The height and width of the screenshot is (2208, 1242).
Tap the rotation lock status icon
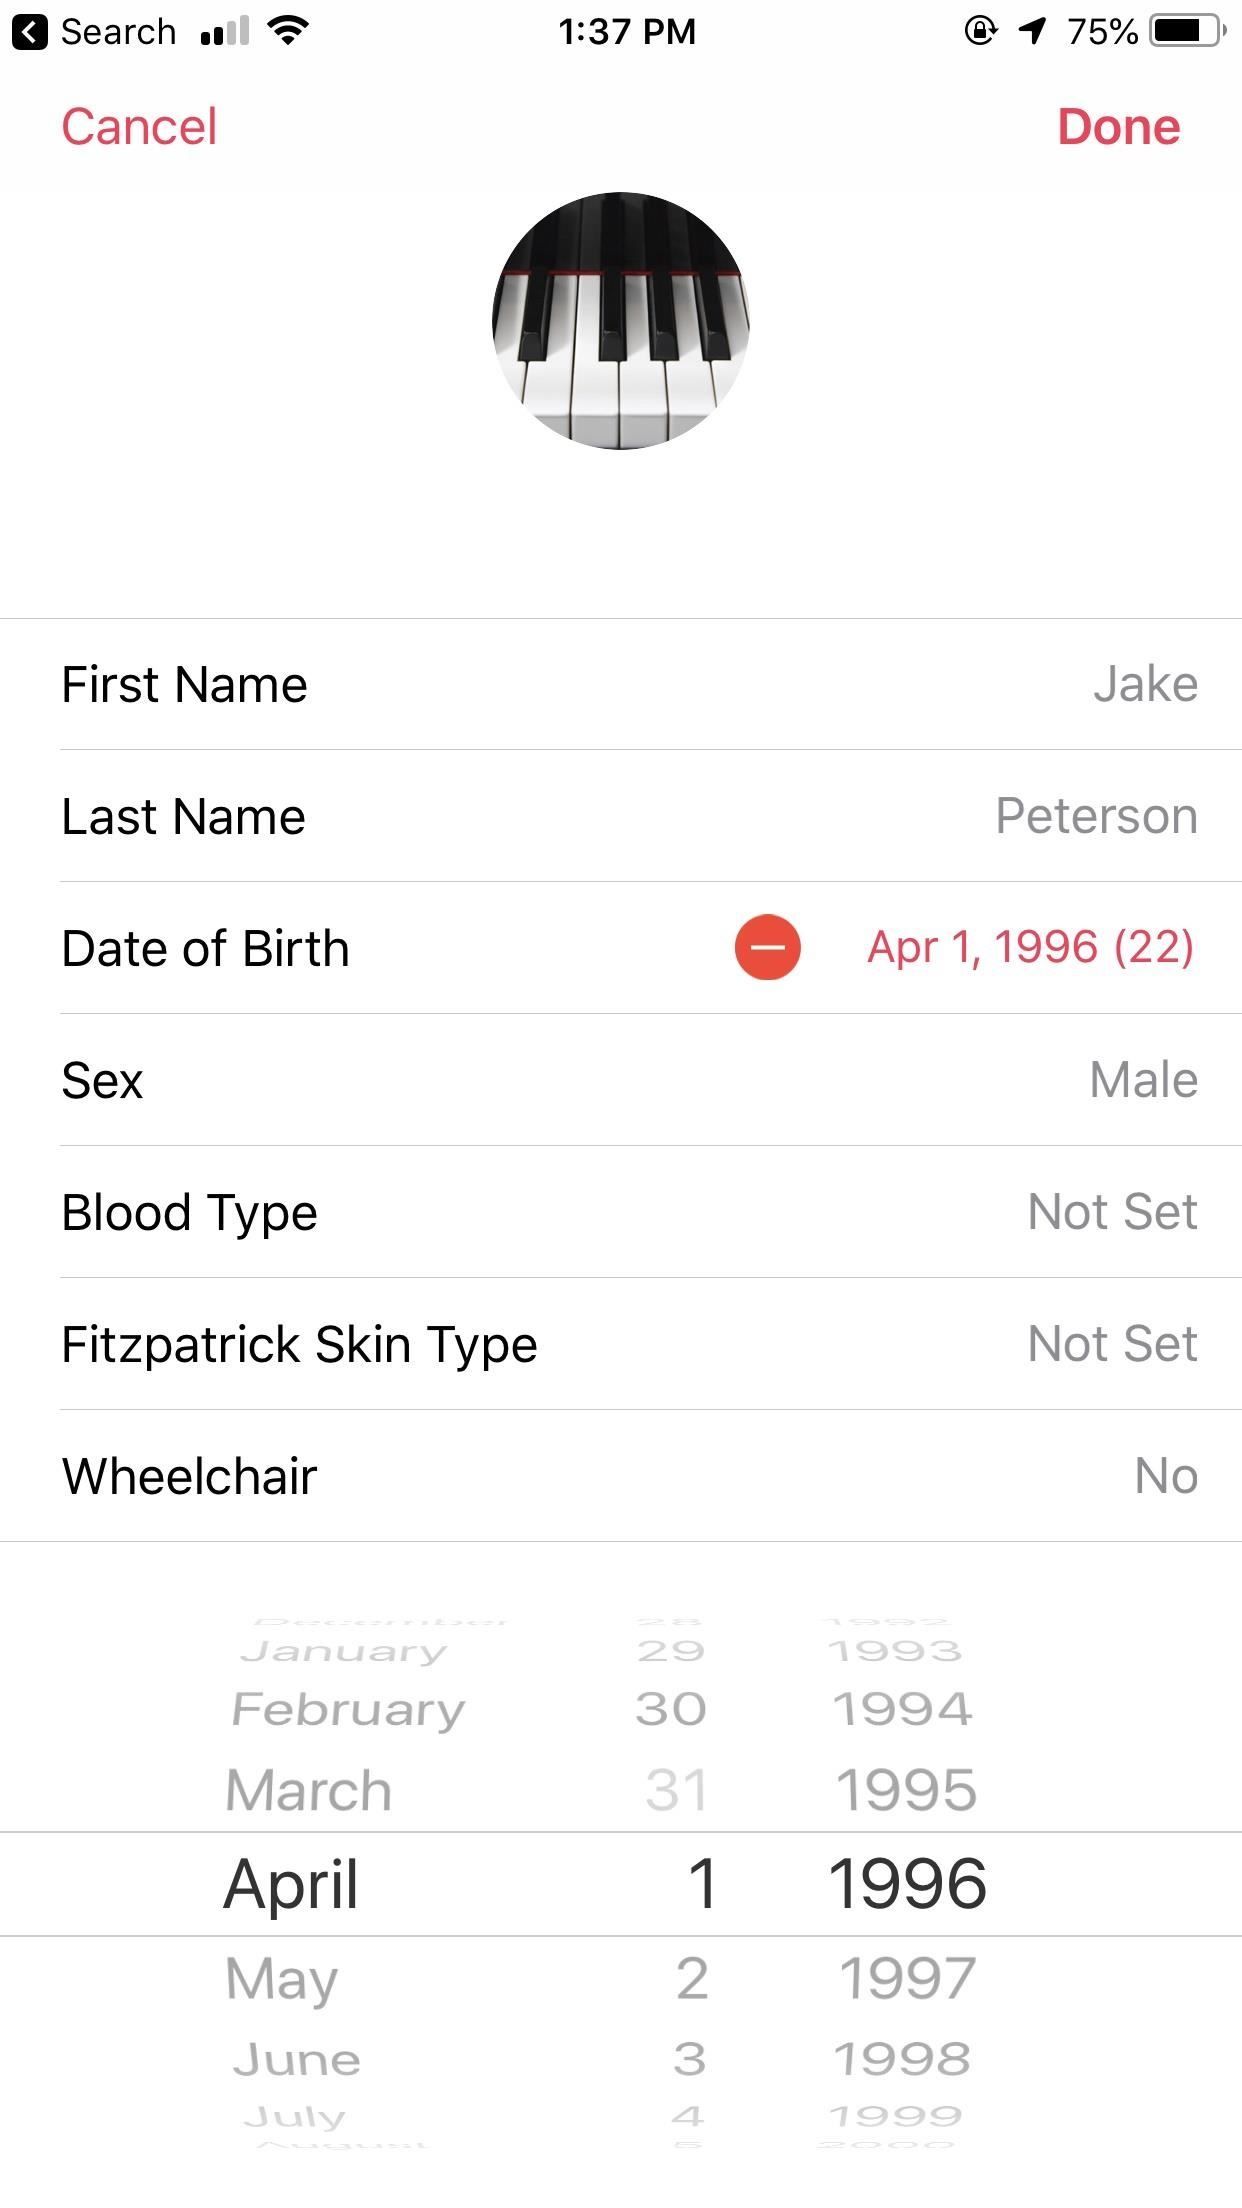pos(980,32)
